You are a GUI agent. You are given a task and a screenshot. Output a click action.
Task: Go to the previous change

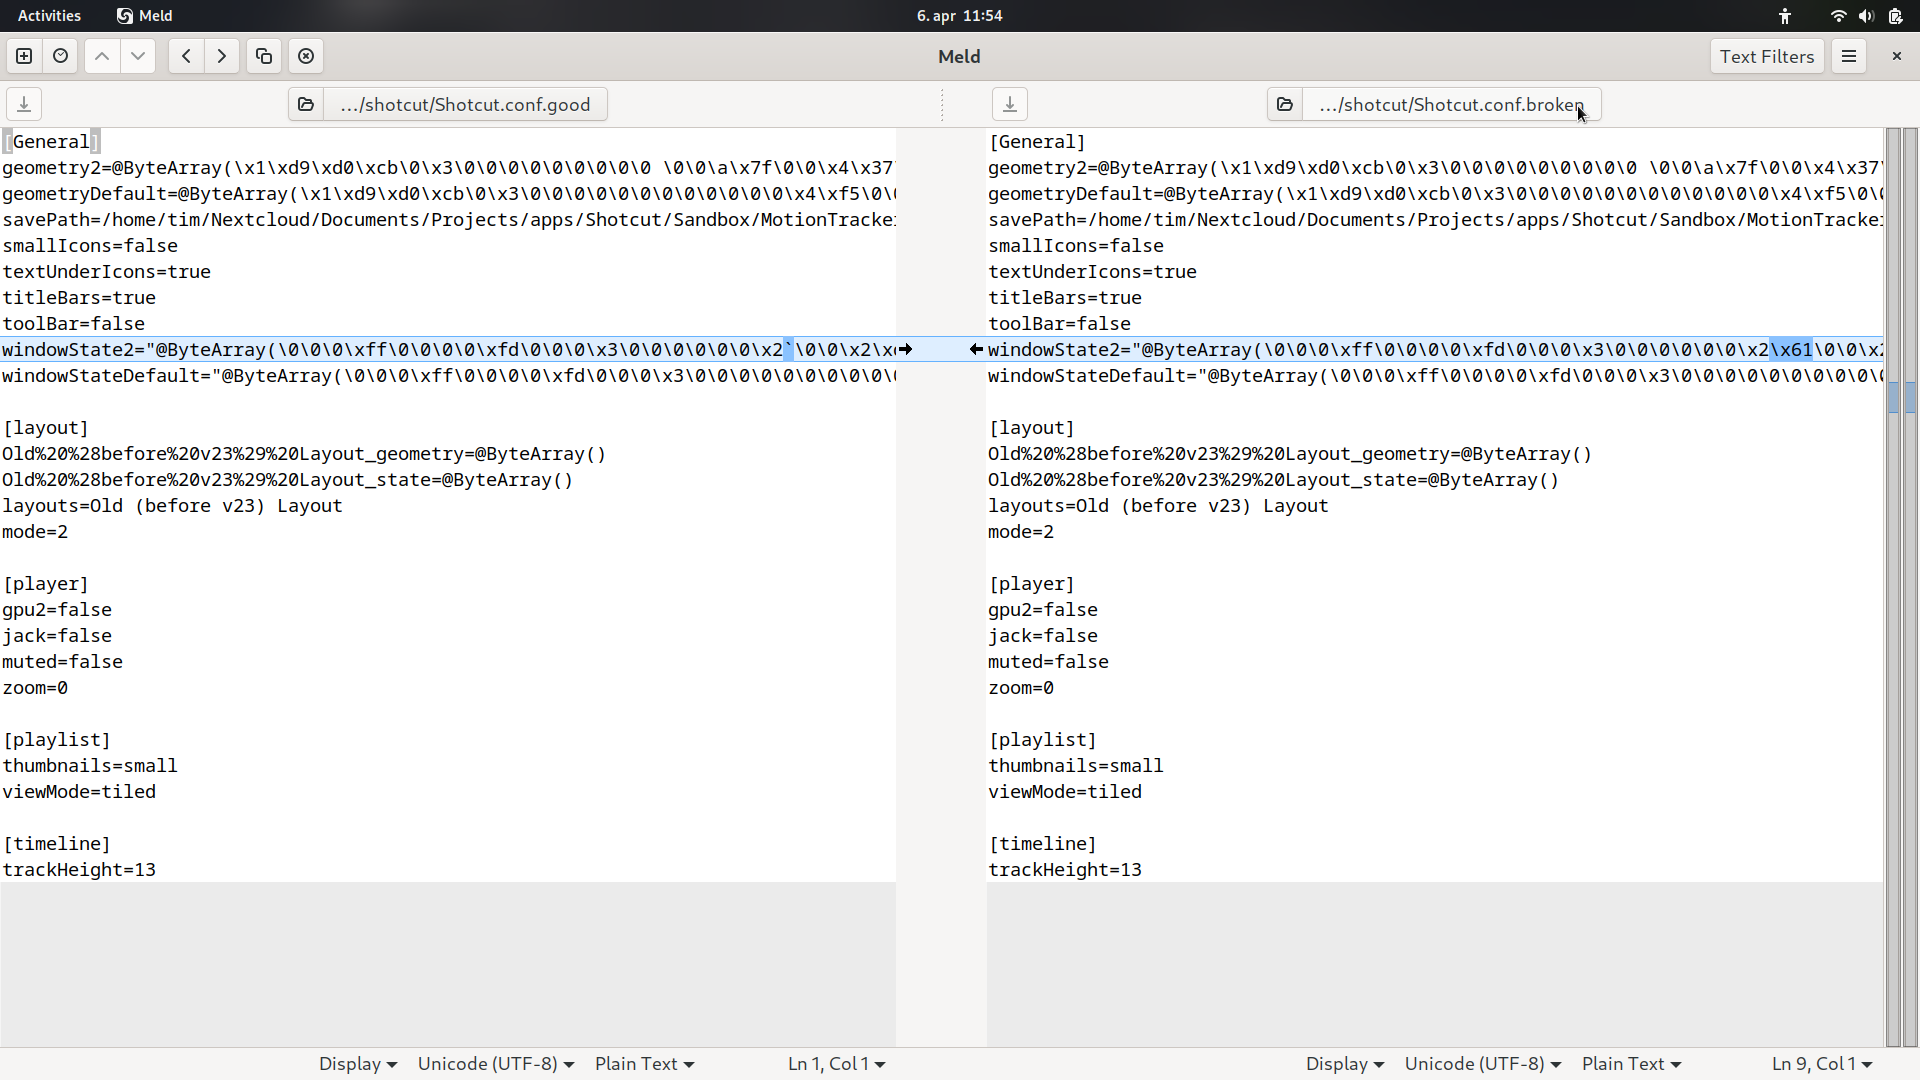[101, 56]
